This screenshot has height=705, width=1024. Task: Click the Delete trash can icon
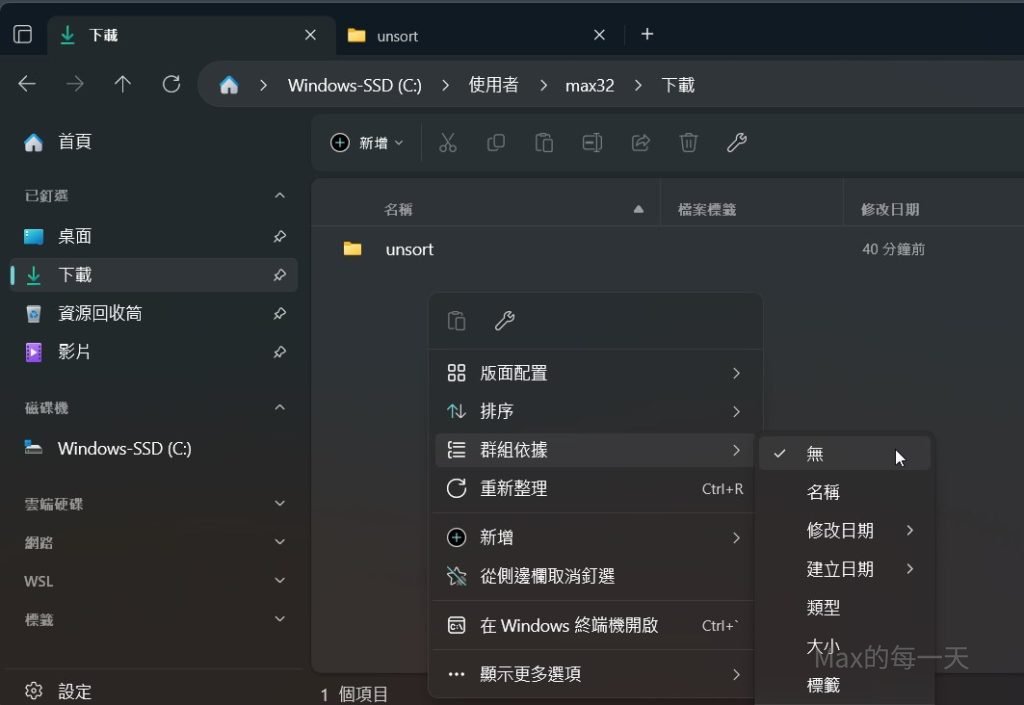tap(688, 143)
